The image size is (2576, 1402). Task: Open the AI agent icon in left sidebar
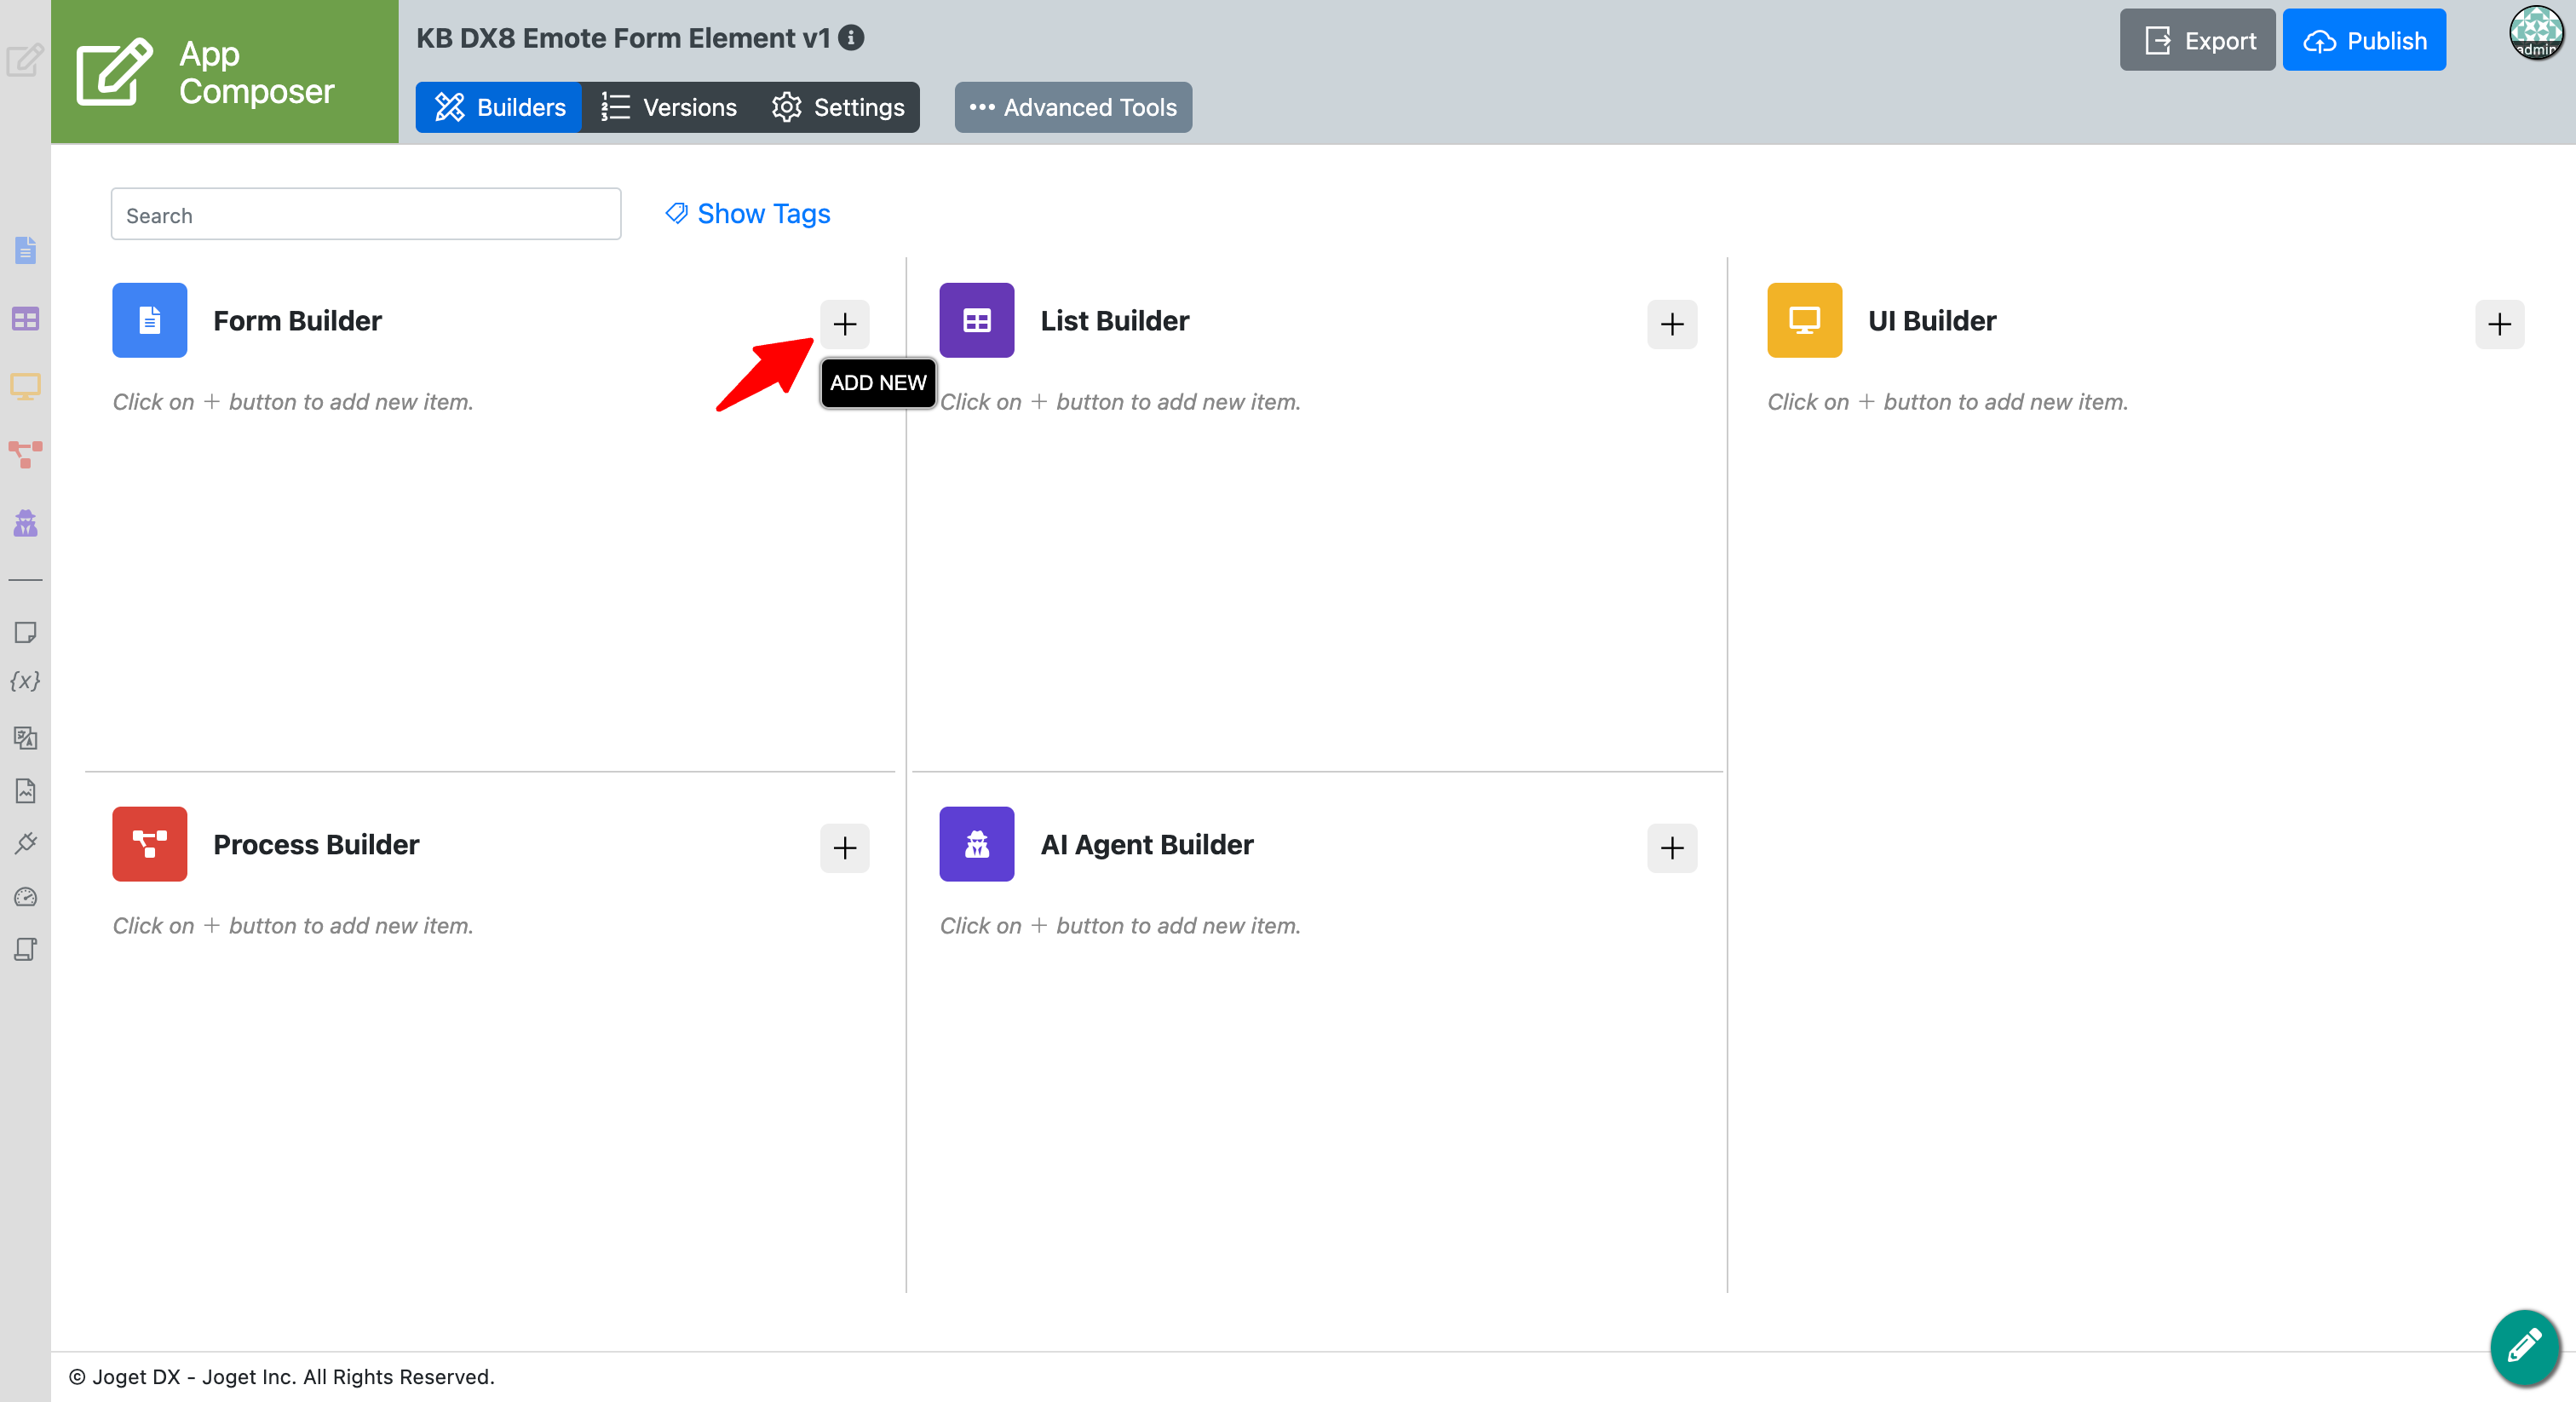tap(25, 523)
